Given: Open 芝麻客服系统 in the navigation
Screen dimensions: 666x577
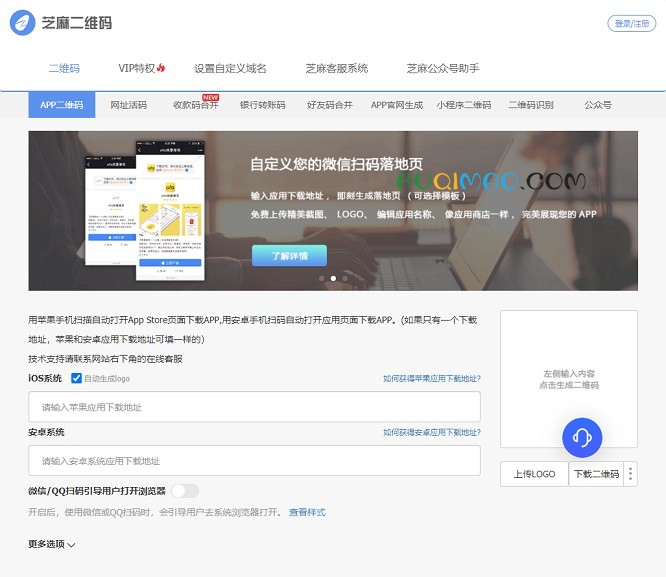Looking at the screenshot, I should pos(336,68).
